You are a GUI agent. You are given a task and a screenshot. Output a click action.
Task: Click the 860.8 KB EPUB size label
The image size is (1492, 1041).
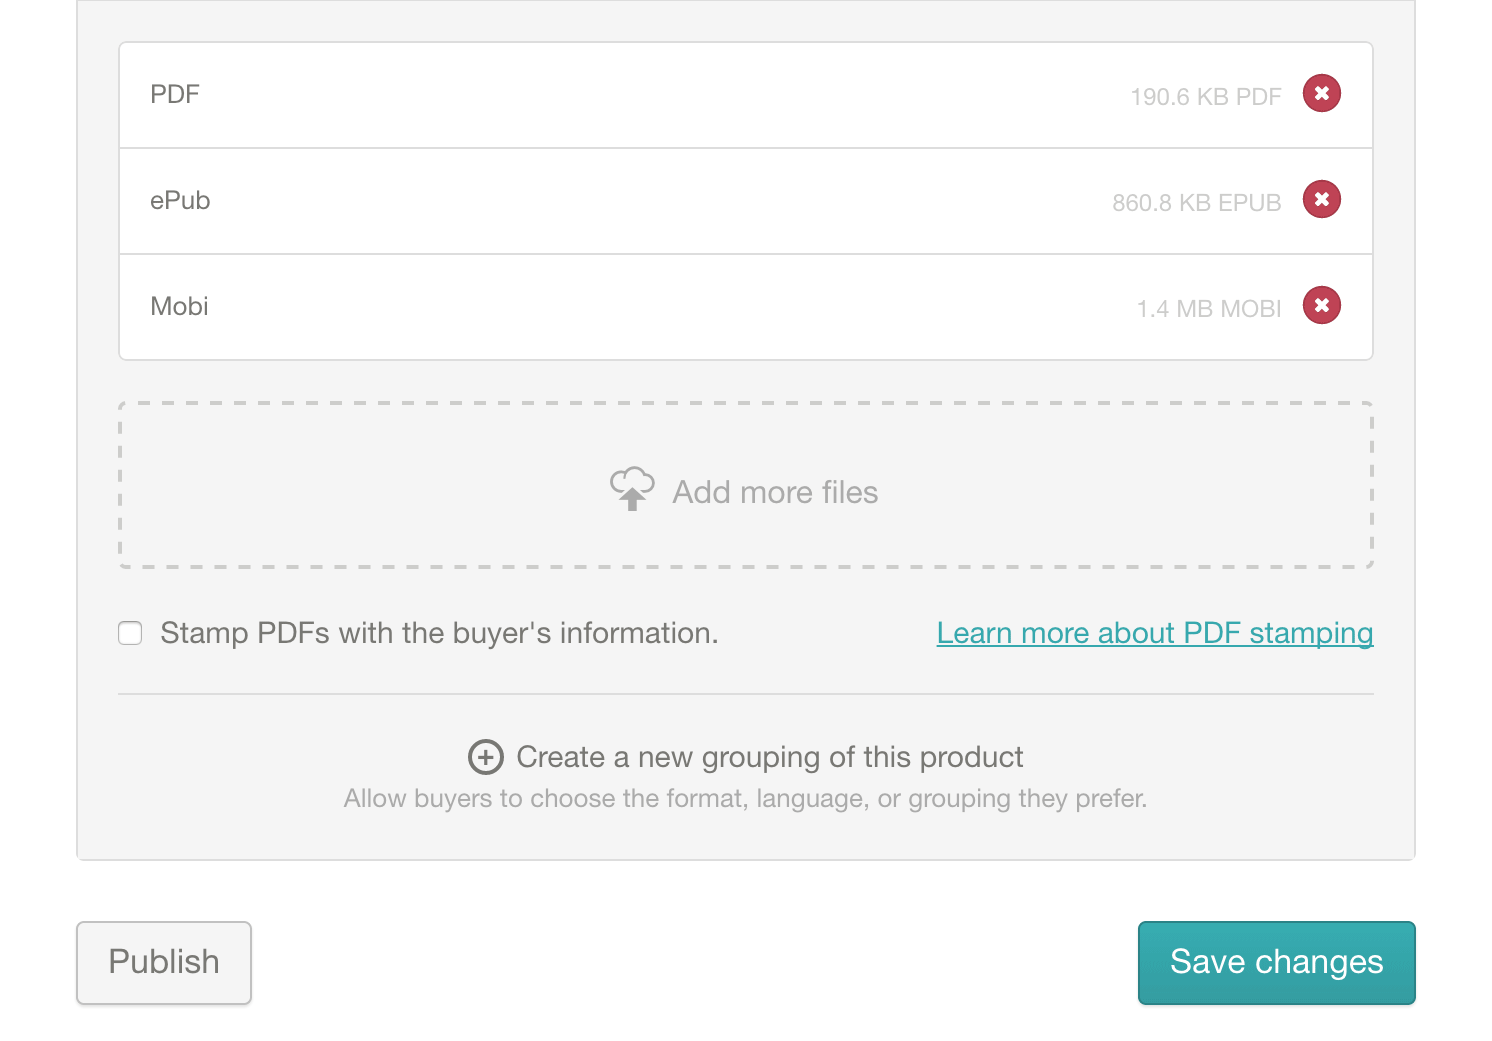point(1197,203)
